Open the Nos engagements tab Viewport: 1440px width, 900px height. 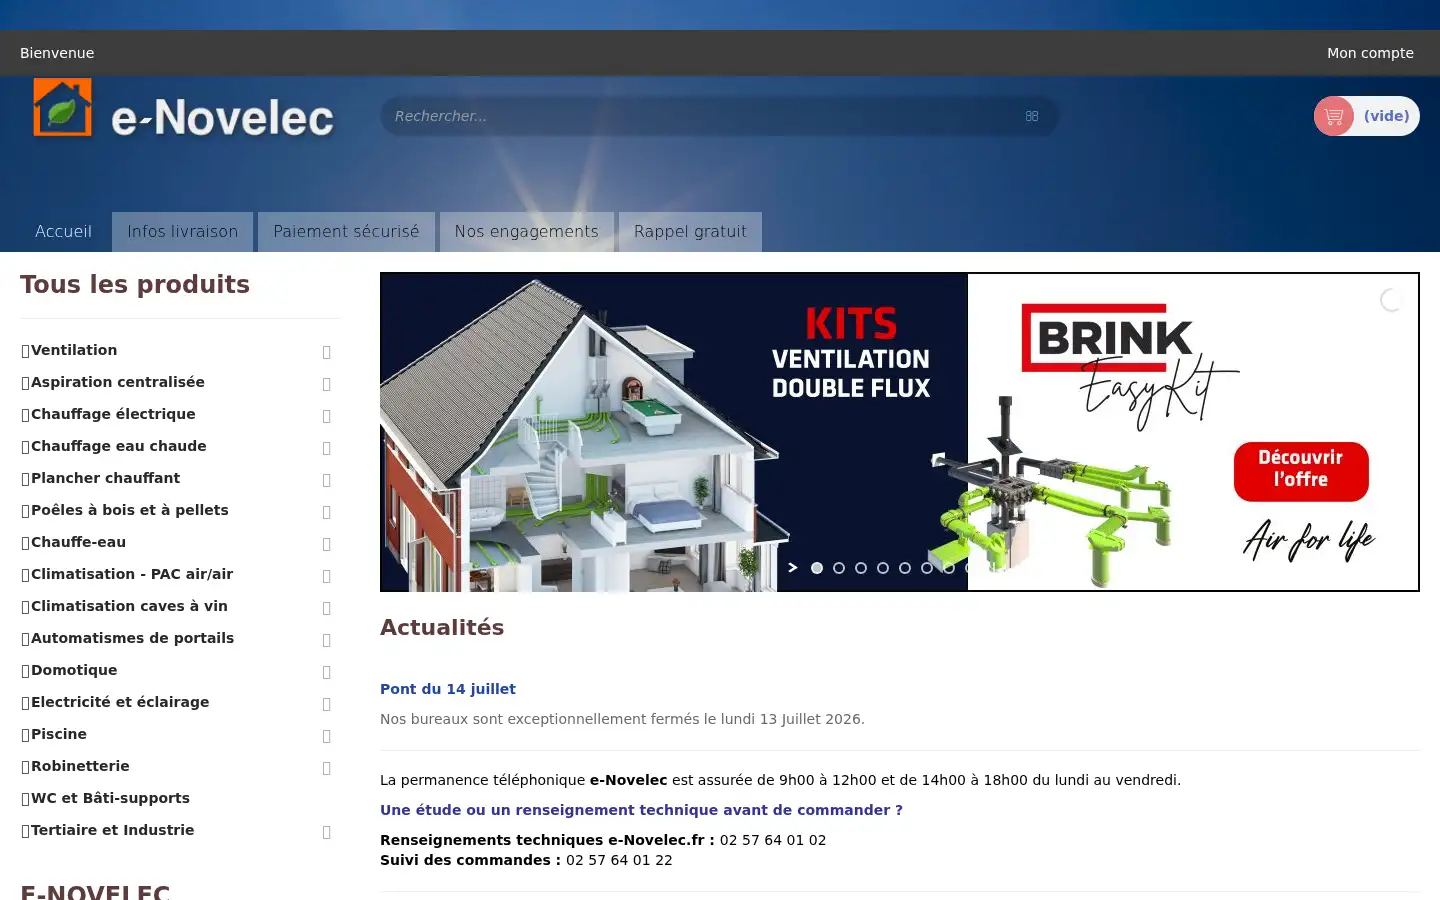click(x=527, y=232)
